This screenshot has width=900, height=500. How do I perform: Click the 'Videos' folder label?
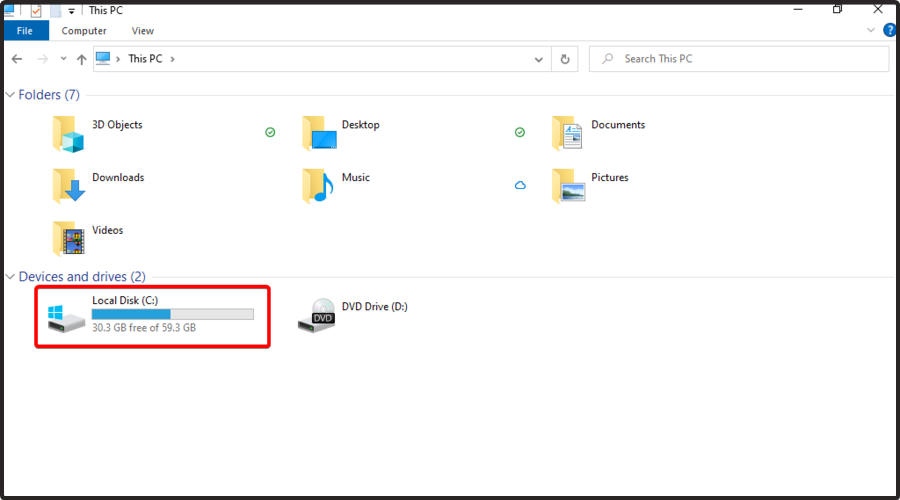pyautogui.click(x=107, y=230)
